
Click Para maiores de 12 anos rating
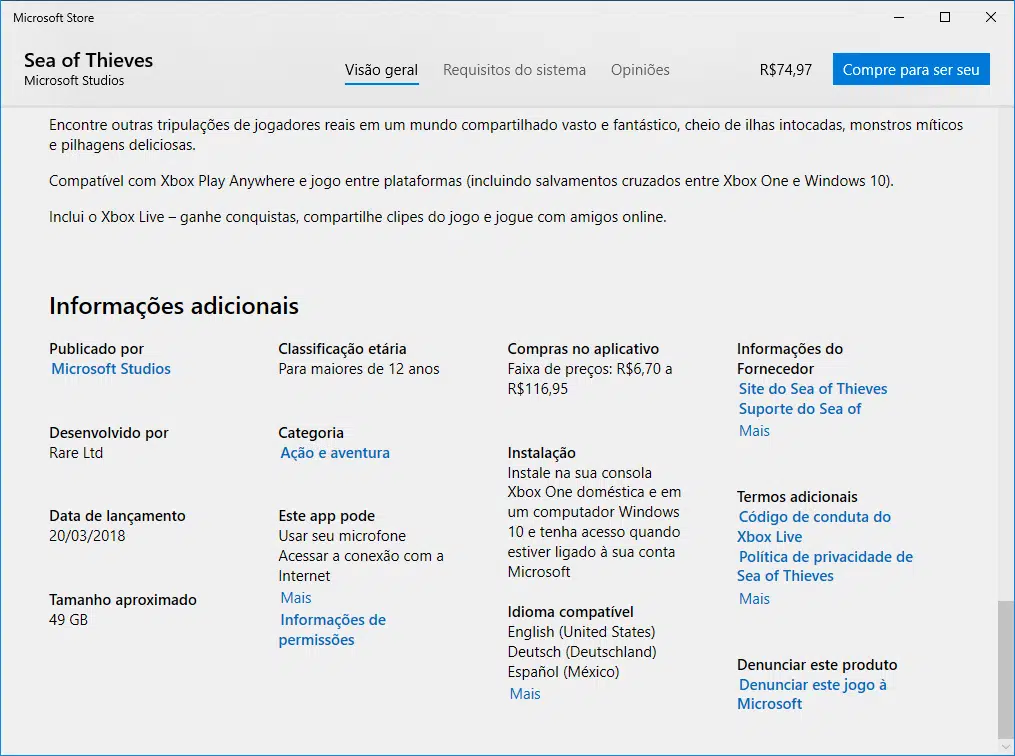(x=359, y=369)
